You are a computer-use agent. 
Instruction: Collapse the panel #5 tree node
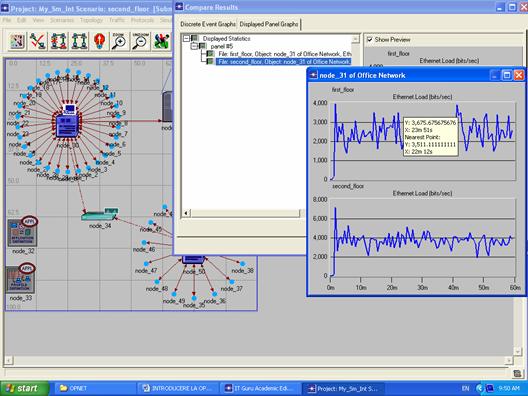194,46
